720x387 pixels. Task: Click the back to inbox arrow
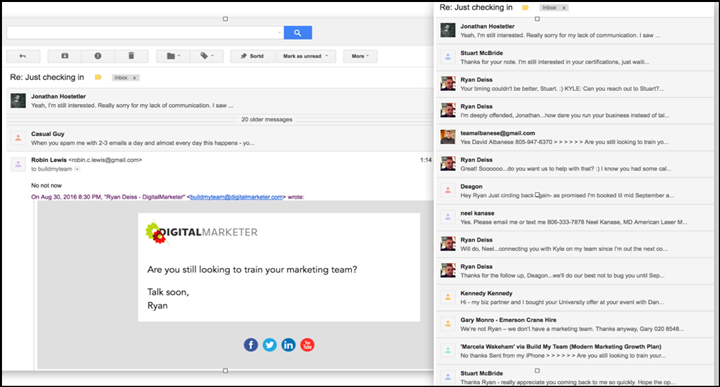(23, 56)
